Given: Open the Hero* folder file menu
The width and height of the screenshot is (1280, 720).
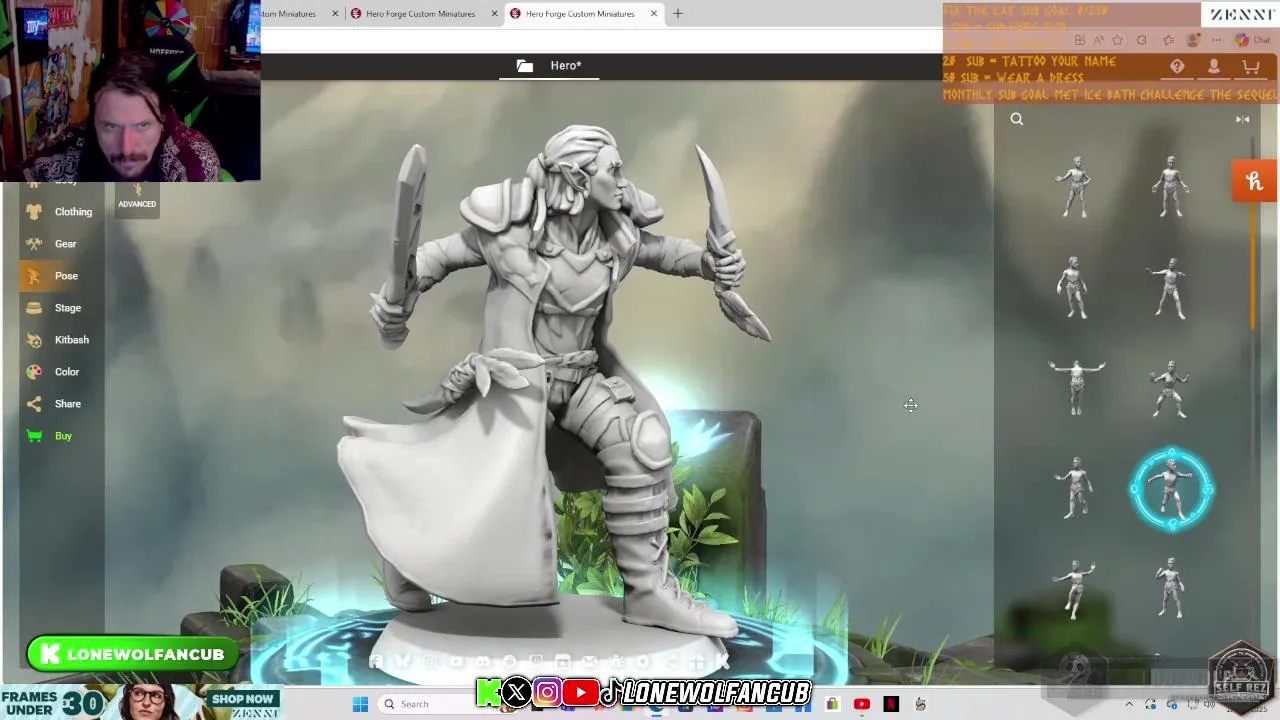Looking at the screenshot, I should (x=549, y=66).
